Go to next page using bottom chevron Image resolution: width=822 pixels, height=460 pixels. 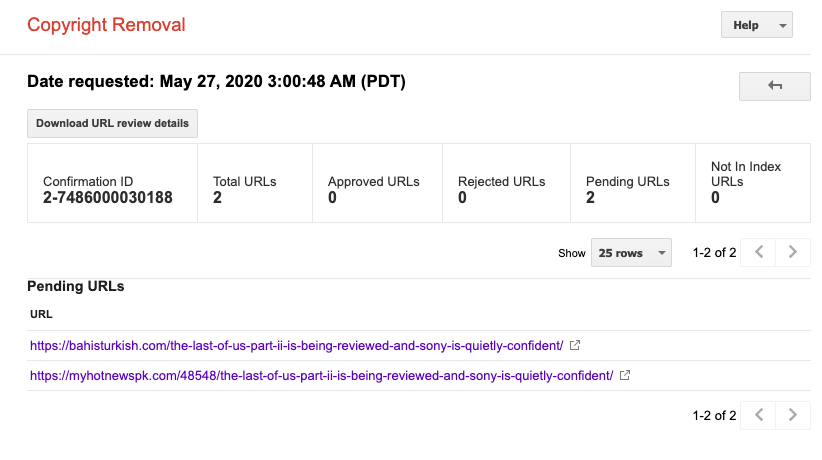pos(793,415)
